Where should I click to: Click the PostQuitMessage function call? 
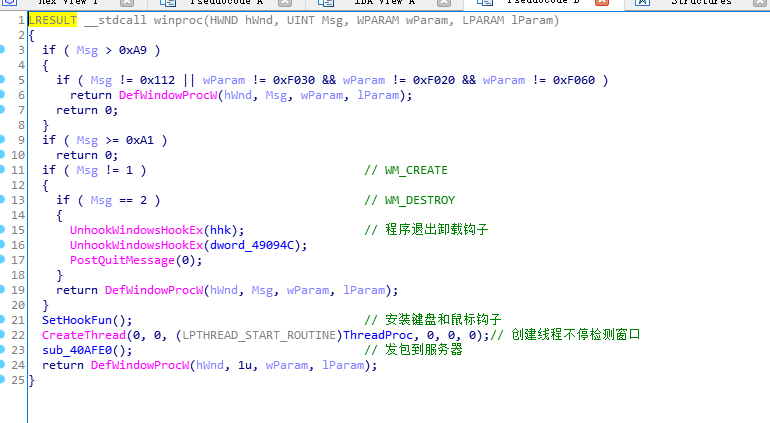click(122, 260)
